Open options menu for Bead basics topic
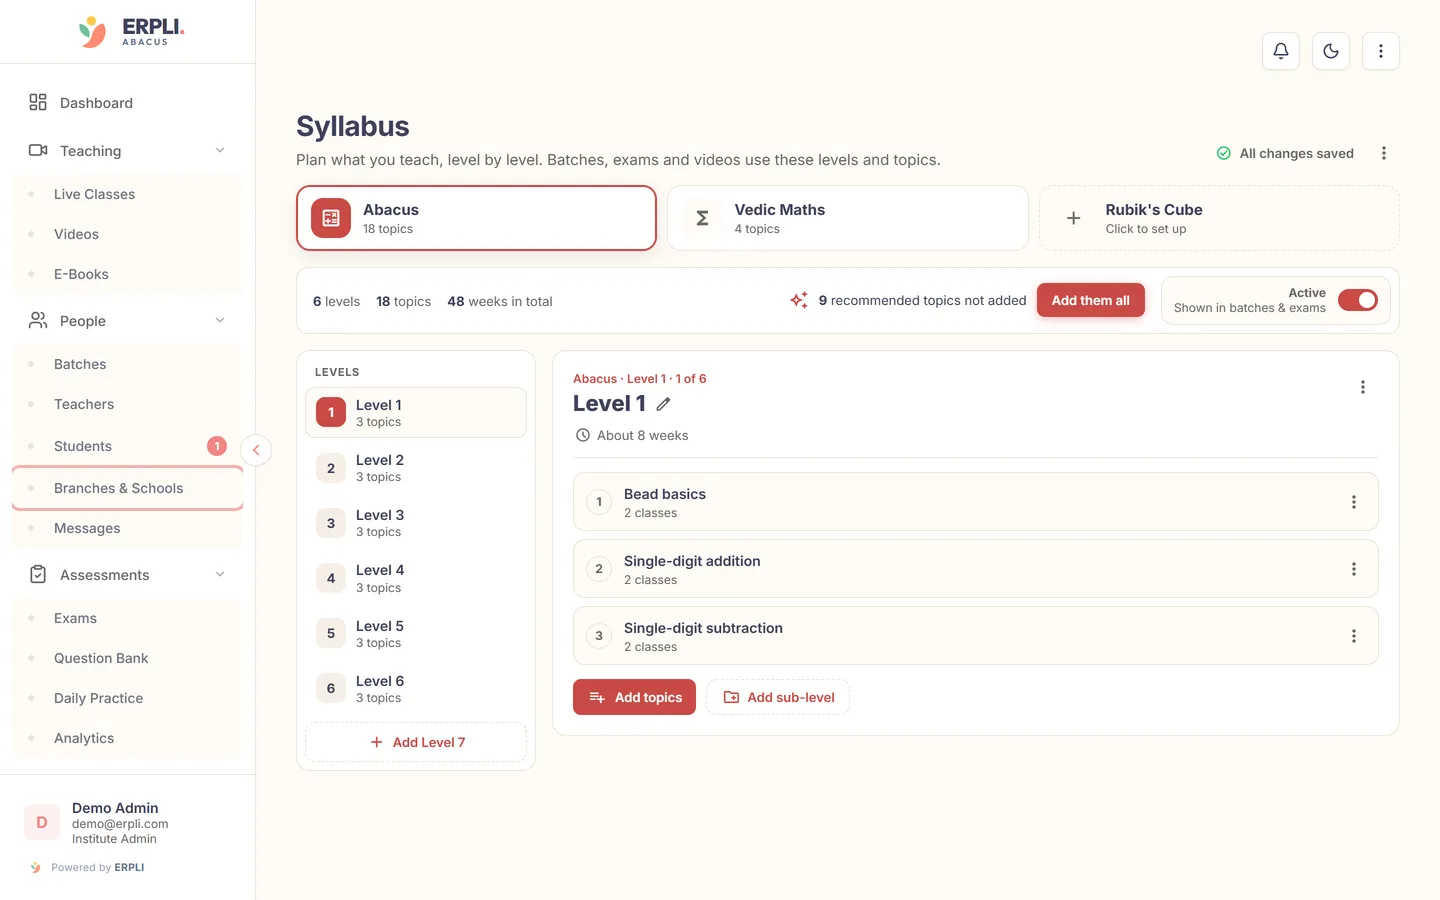Viewport: 1440px width, 900px height. (1354, 502)
